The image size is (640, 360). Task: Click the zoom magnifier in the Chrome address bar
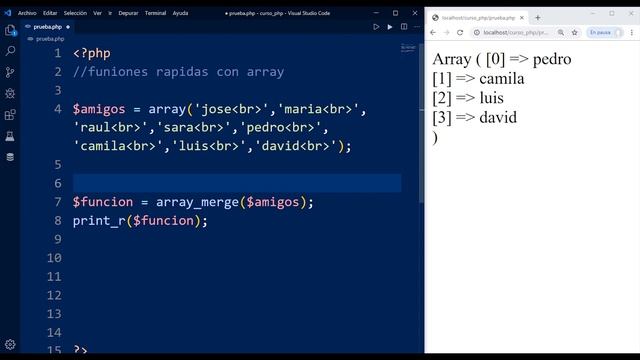(x=561, y=32)
